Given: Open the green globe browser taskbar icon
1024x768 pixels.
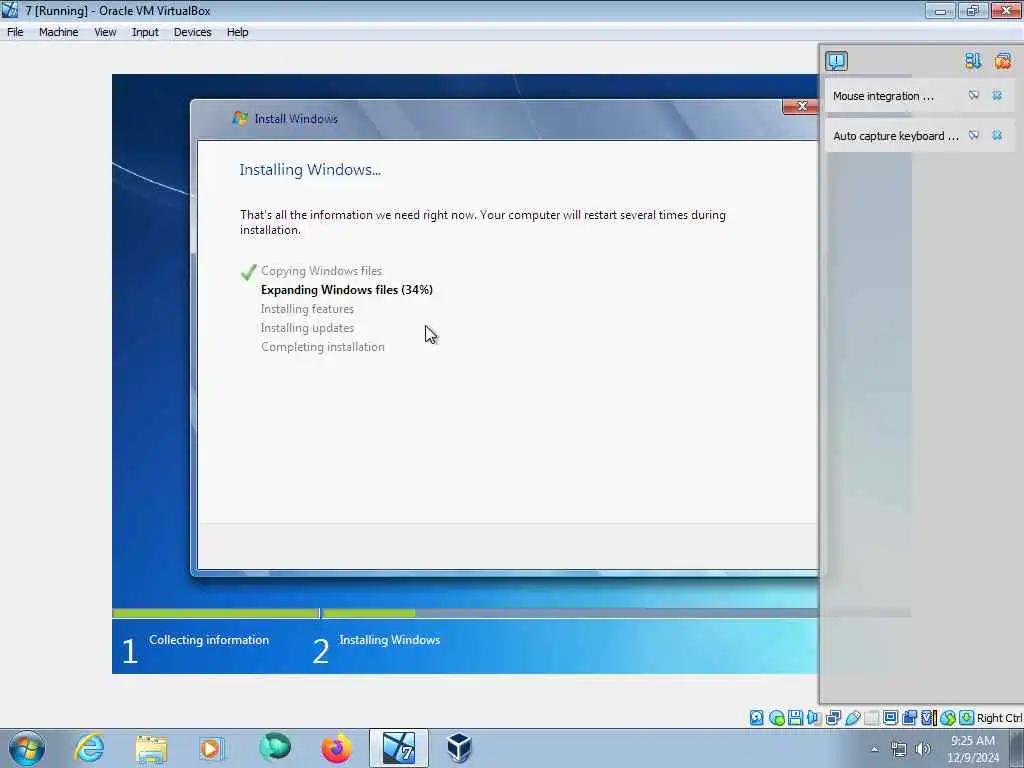Looking at the screenshot, I should (x=274, y=747).
